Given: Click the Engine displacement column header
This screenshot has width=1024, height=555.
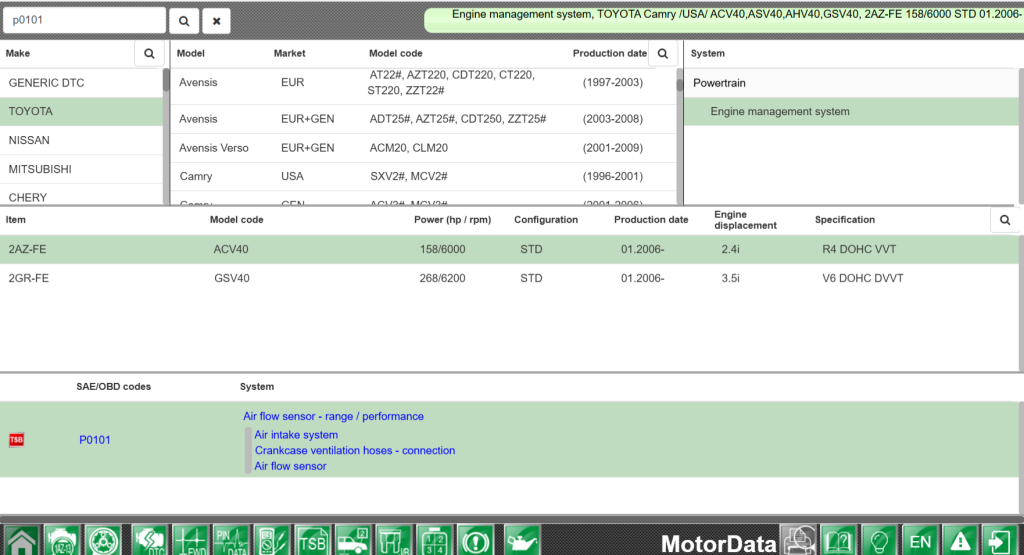Looking at the screenshot, I should pyautogui.click(x=745, y=220).
